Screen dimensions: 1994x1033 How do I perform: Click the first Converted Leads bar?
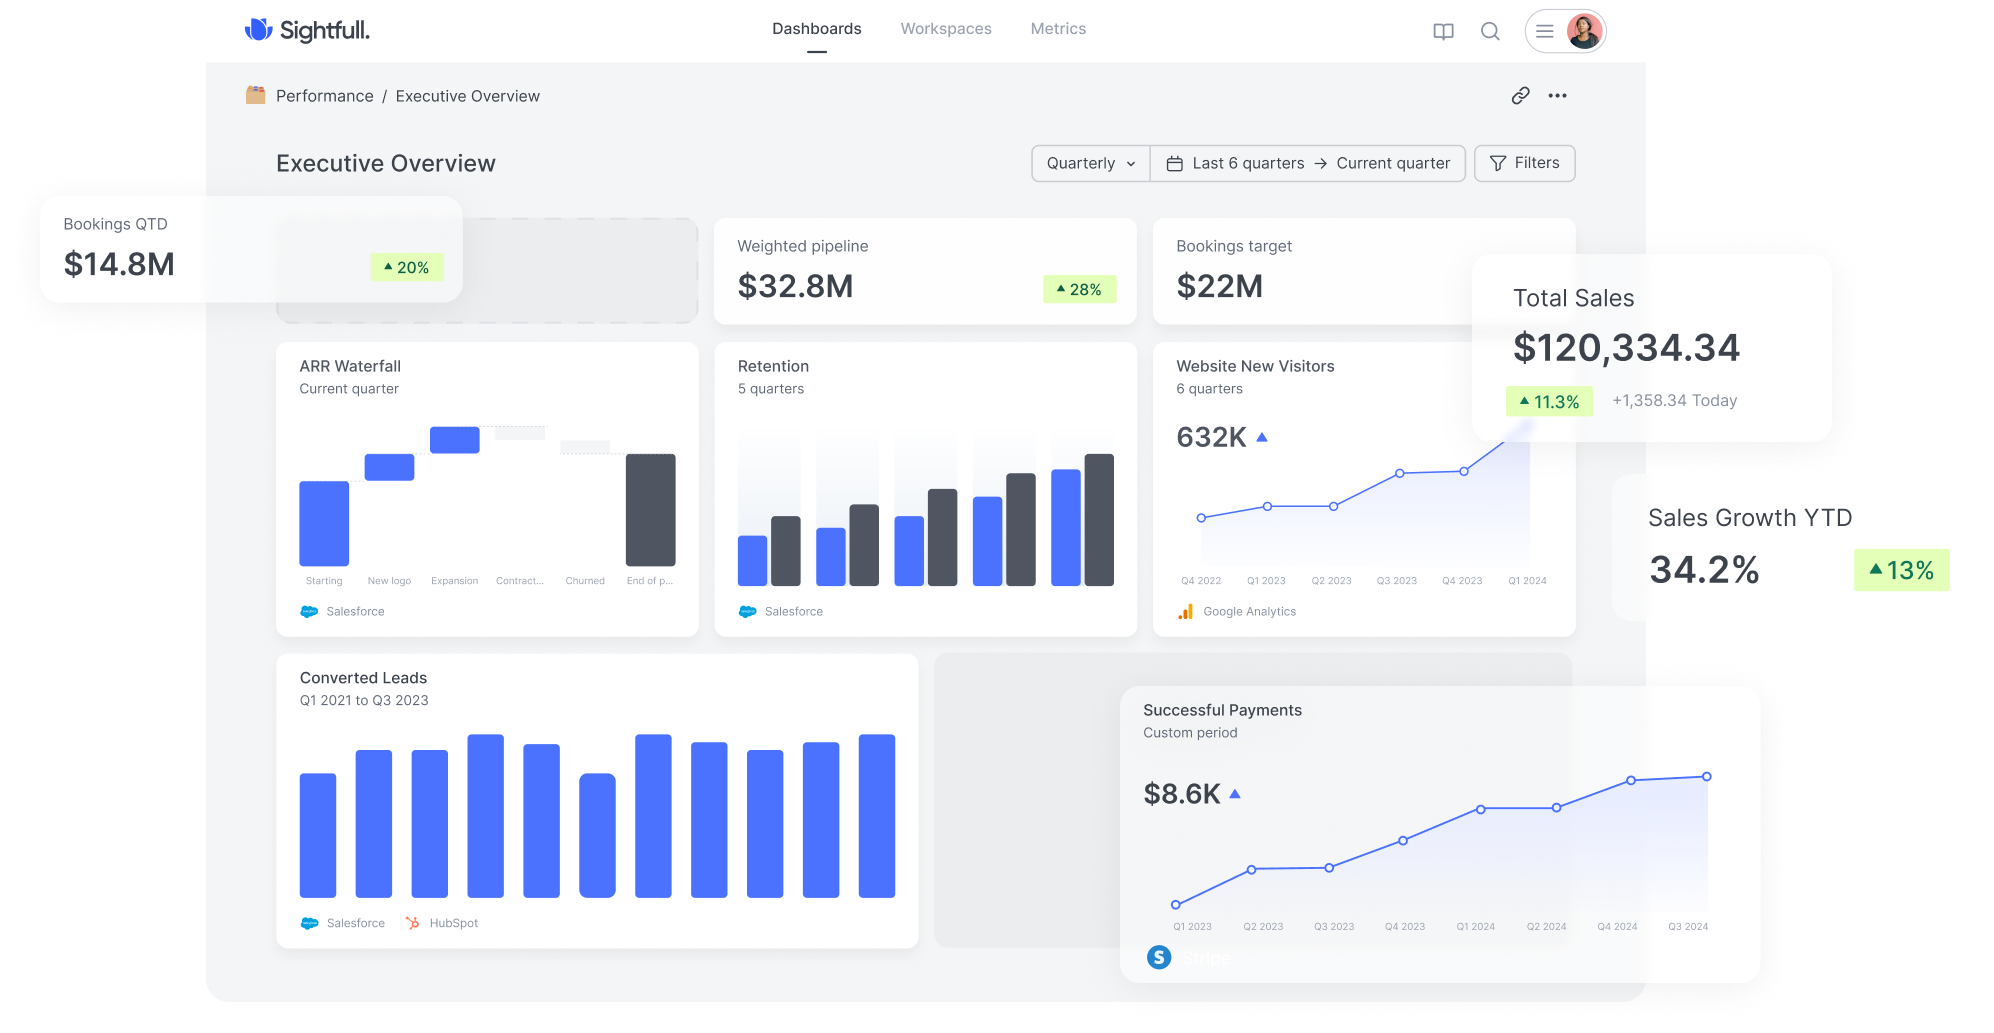point(318,835)
